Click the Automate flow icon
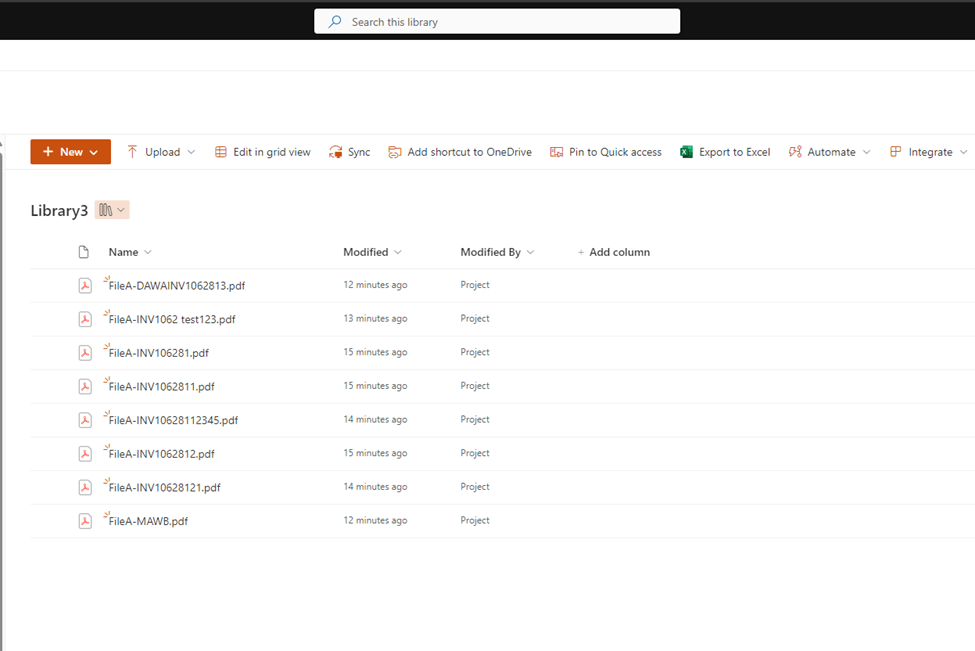 (795, 152)
